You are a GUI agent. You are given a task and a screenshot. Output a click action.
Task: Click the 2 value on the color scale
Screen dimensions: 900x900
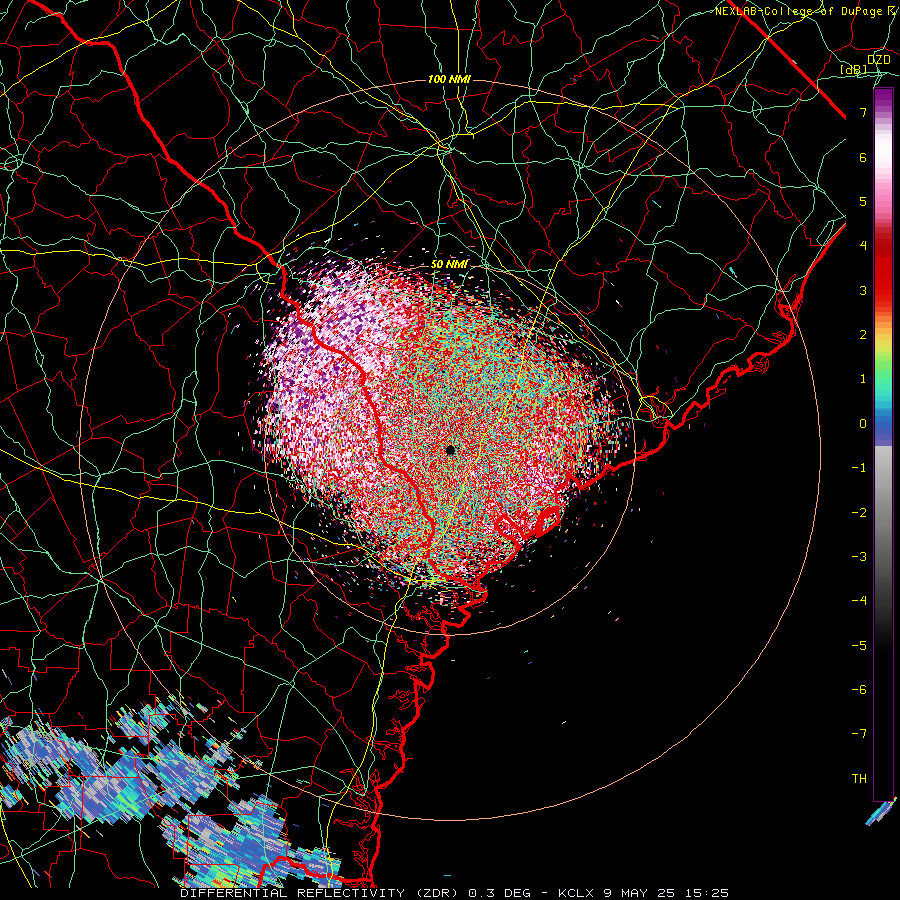click(x=863, y=335)
